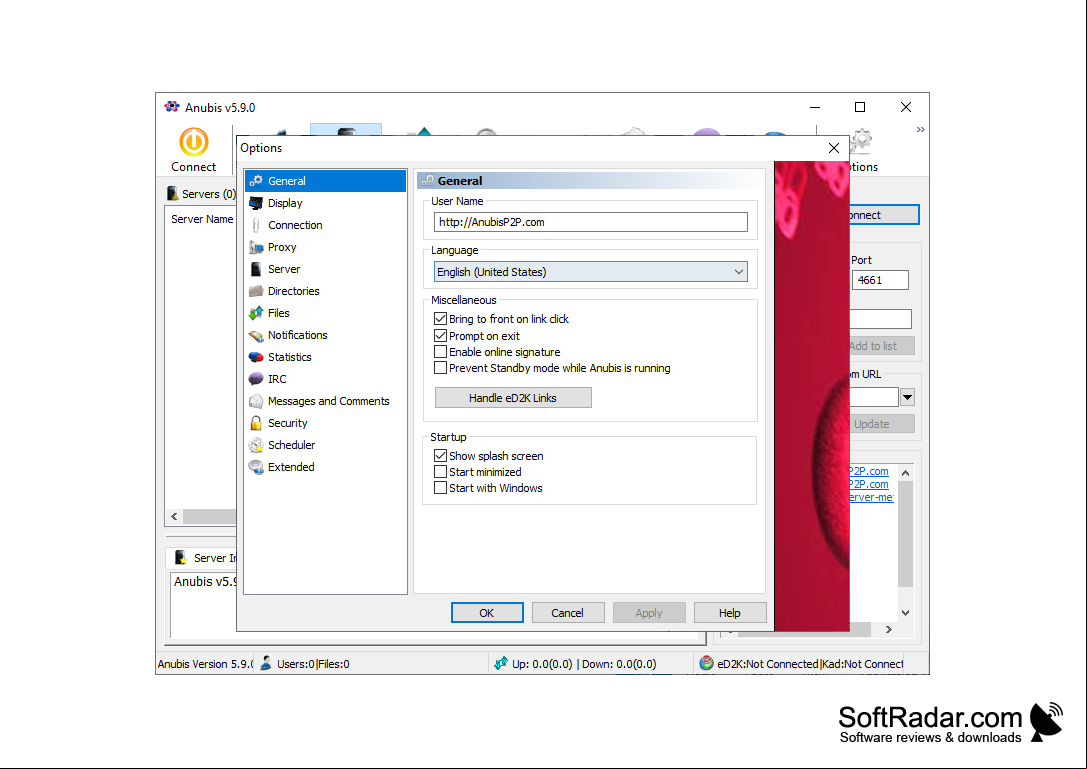
Task: Check Start minimized option
Action: [x=440, y=472]
